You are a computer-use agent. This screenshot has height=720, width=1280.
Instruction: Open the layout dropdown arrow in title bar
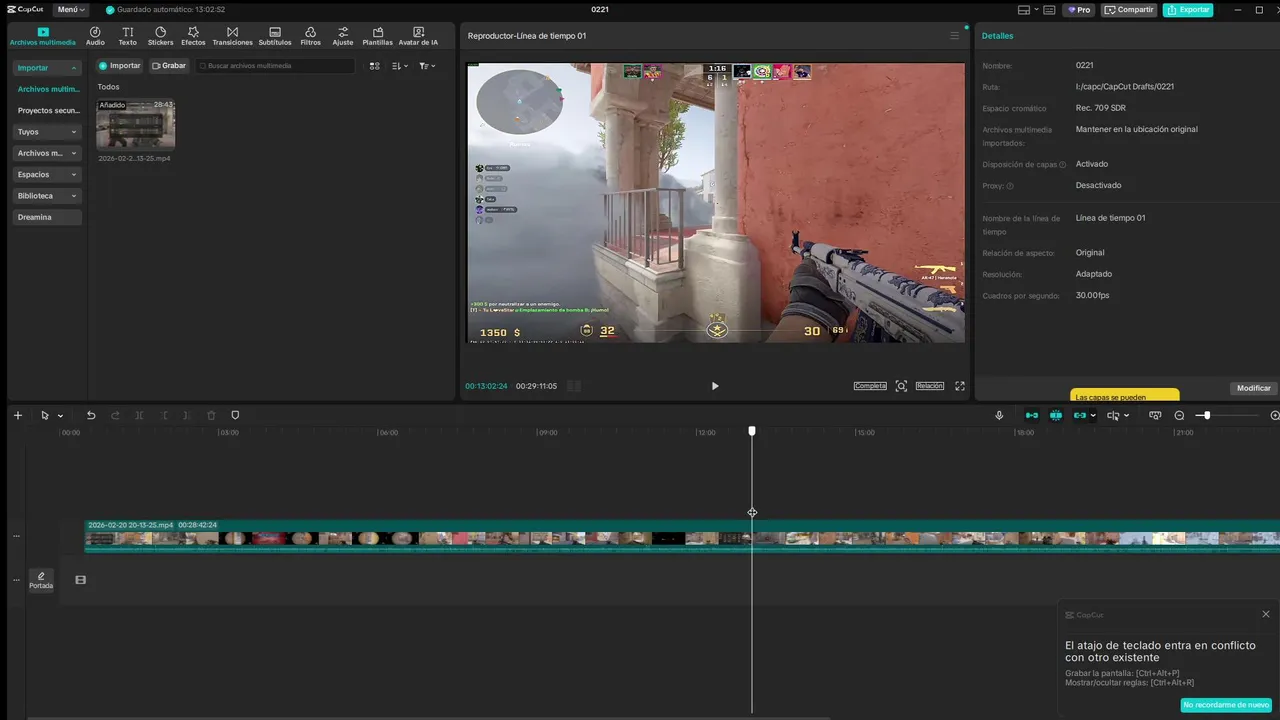coord(1036,10)
